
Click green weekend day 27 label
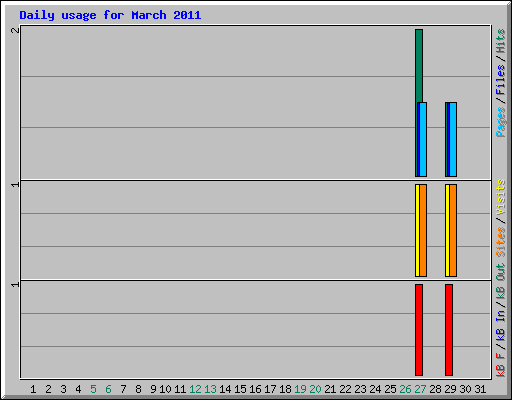tap(420, 389)
